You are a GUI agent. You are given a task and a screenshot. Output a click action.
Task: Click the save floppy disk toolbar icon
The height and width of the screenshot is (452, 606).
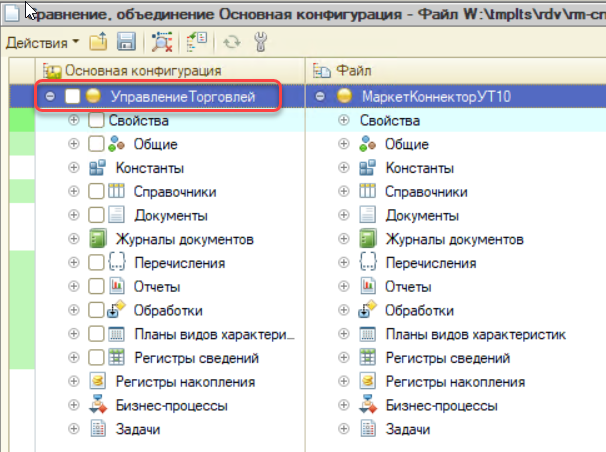coord(126,42)
